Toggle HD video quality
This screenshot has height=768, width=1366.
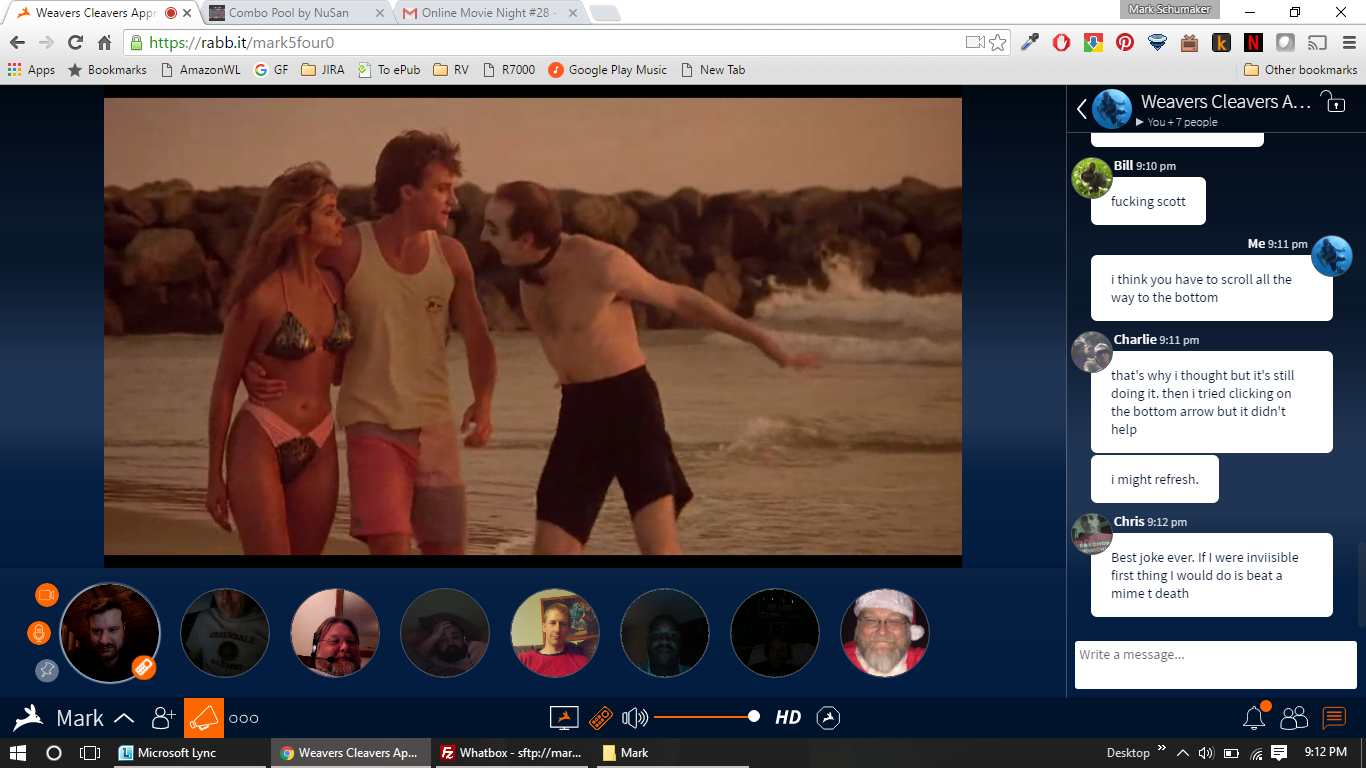(x=788, y=718)
